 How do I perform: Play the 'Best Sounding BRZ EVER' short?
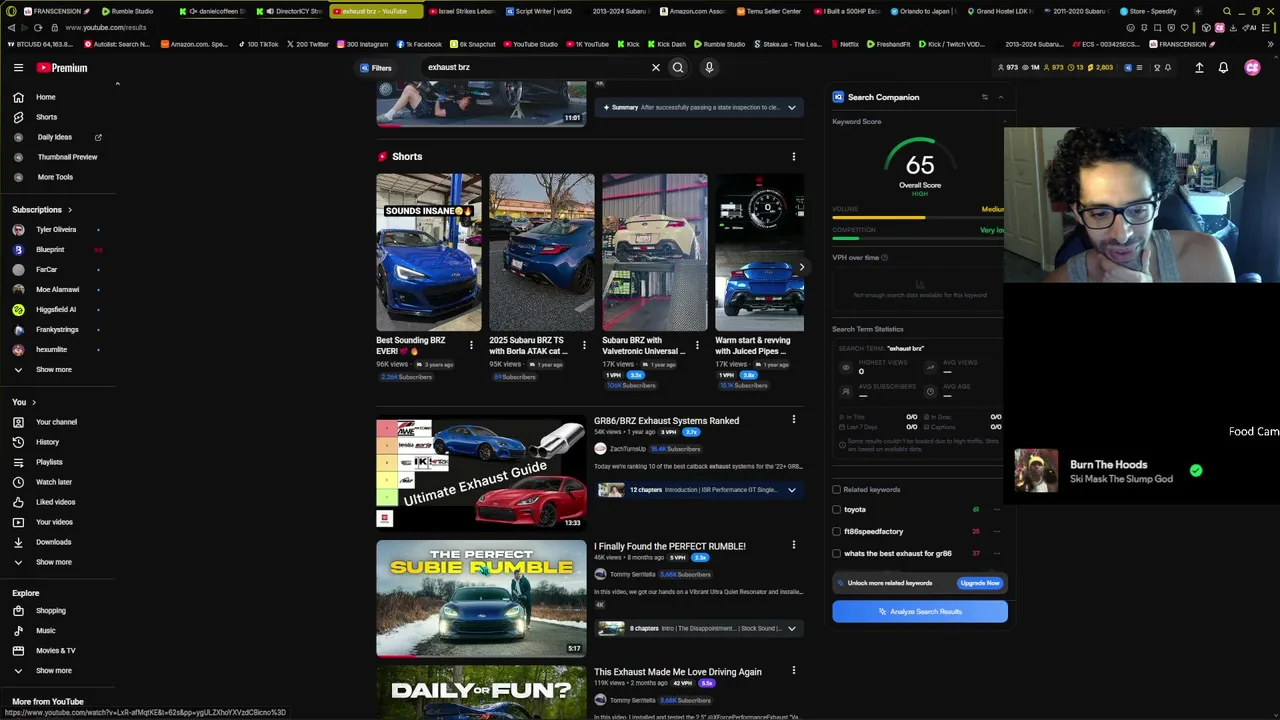(429, 252)
